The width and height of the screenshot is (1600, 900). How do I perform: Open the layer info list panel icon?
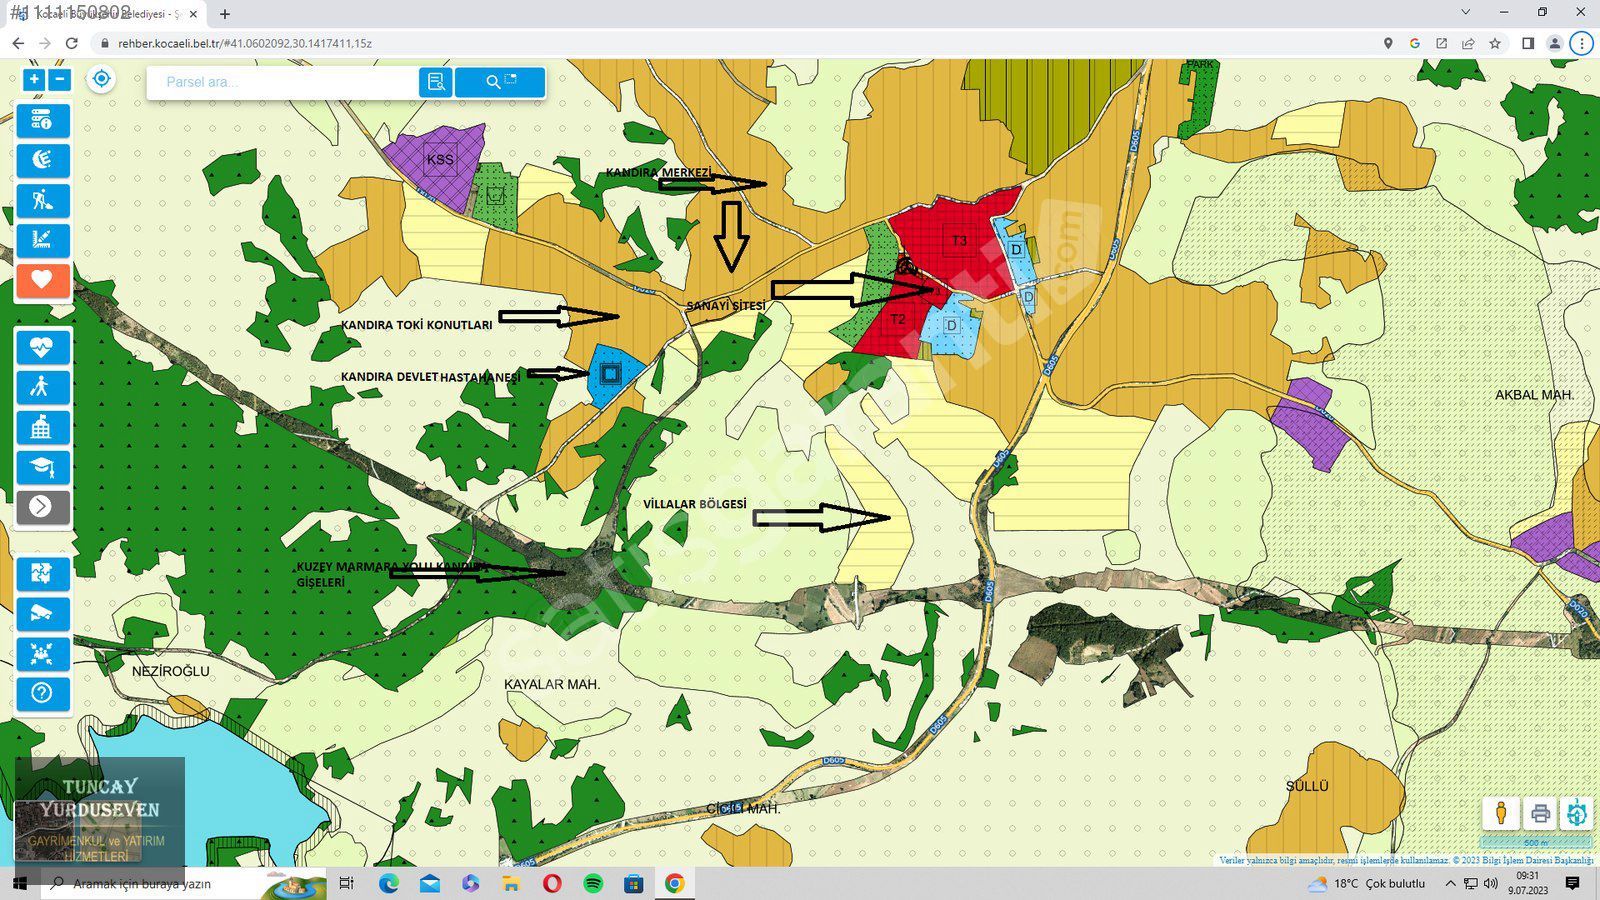click(42, 121)
